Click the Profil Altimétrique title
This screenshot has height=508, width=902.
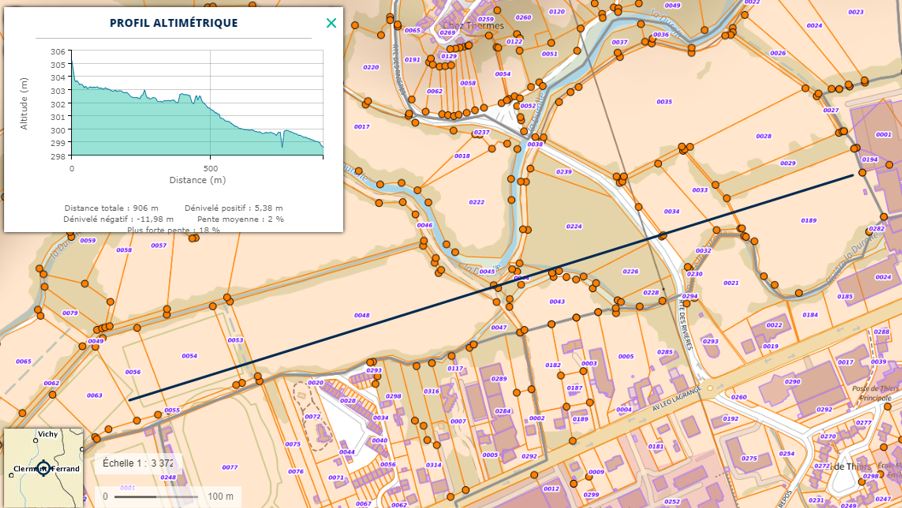173,23
